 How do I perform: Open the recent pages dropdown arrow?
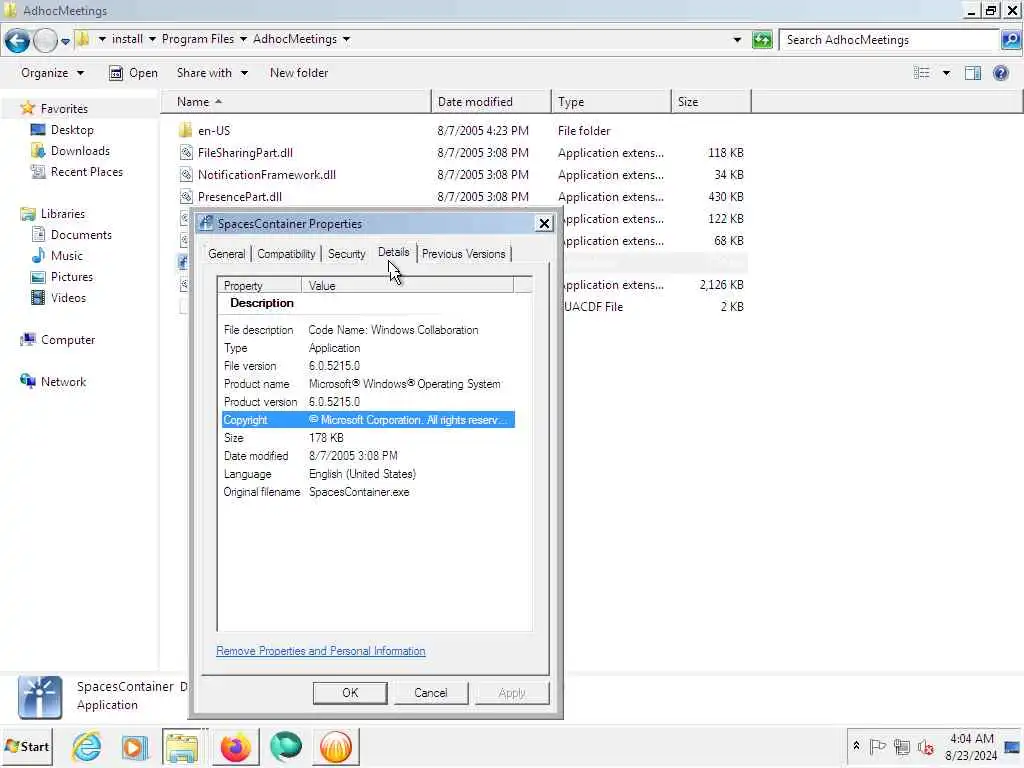point(65,41)
